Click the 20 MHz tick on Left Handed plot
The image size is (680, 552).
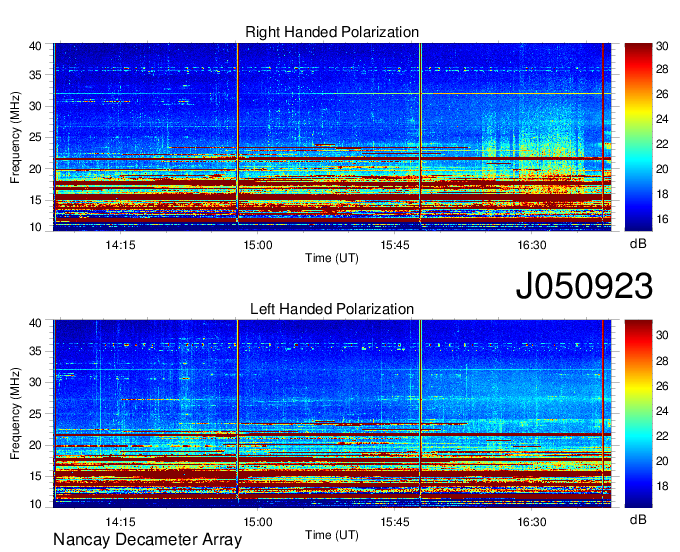pos(35,445)
